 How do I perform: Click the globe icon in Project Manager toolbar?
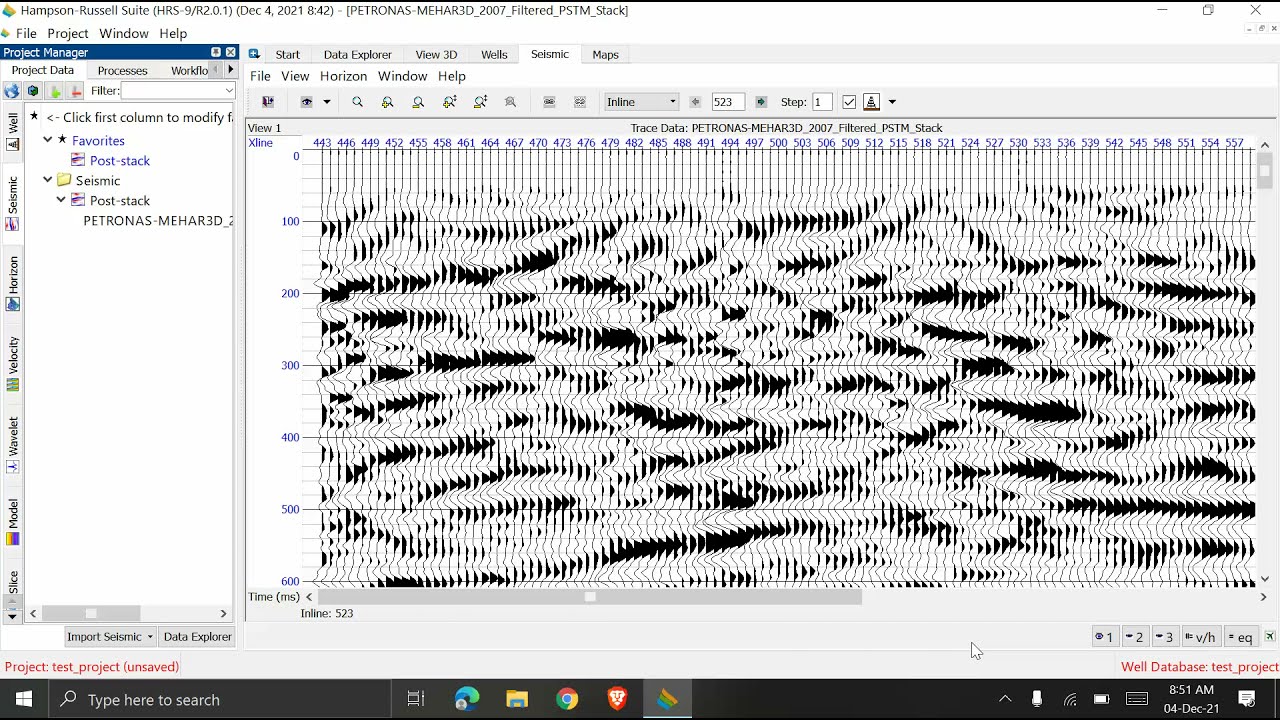tap(11, 91)
